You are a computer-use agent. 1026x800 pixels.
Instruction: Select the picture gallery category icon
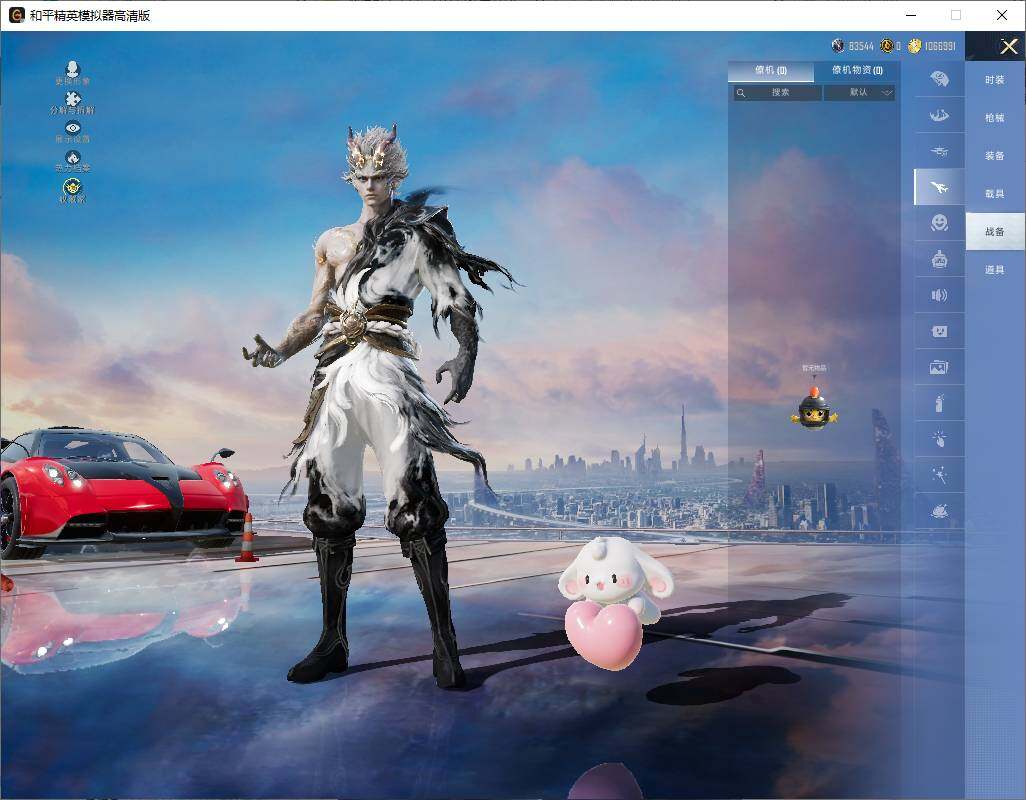[940, 367]
